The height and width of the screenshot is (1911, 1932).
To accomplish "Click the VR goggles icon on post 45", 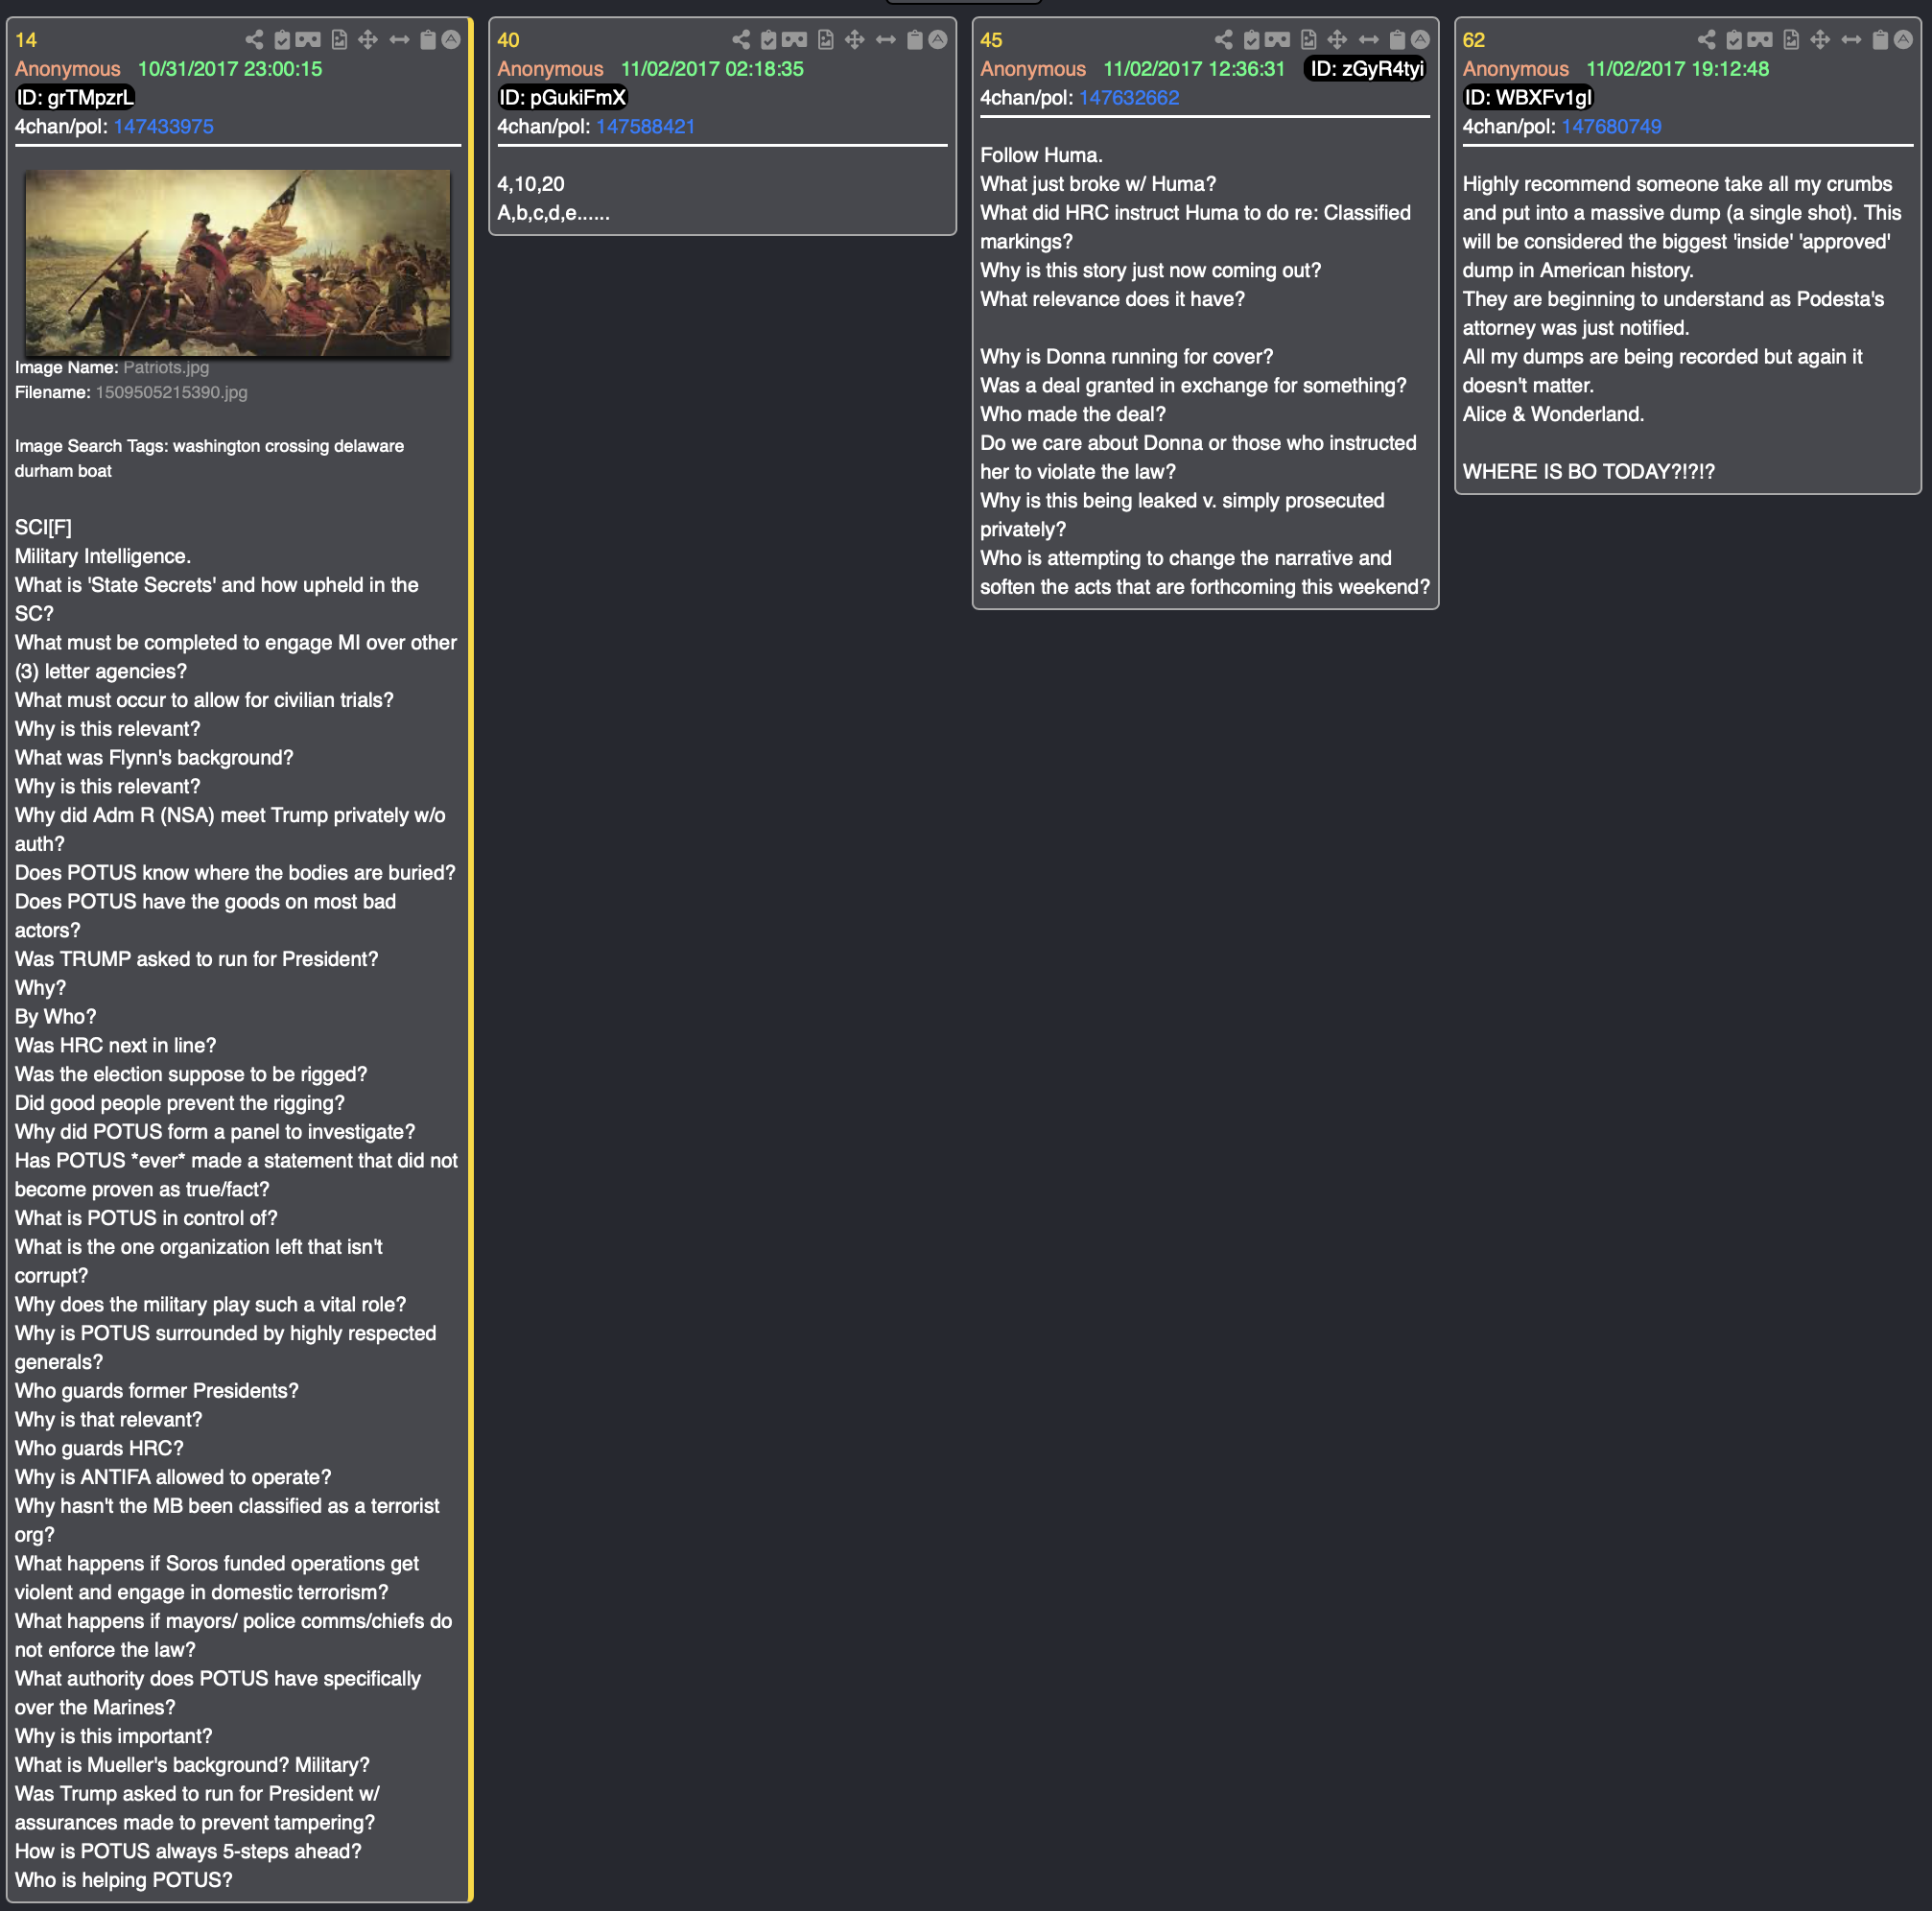I will pos(1277,40).
